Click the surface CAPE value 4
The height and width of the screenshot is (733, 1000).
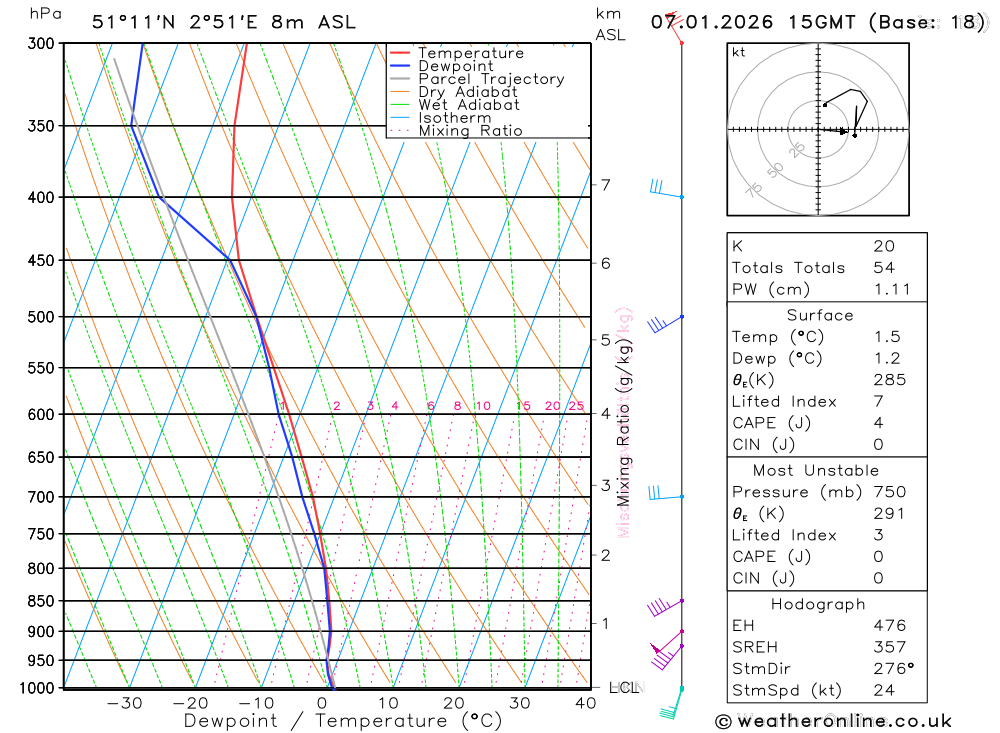(879, 423)
